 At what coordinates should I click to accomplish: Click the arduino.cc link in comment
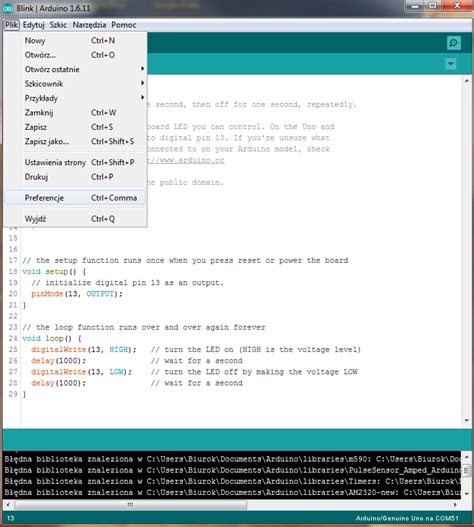click(186, 160)
